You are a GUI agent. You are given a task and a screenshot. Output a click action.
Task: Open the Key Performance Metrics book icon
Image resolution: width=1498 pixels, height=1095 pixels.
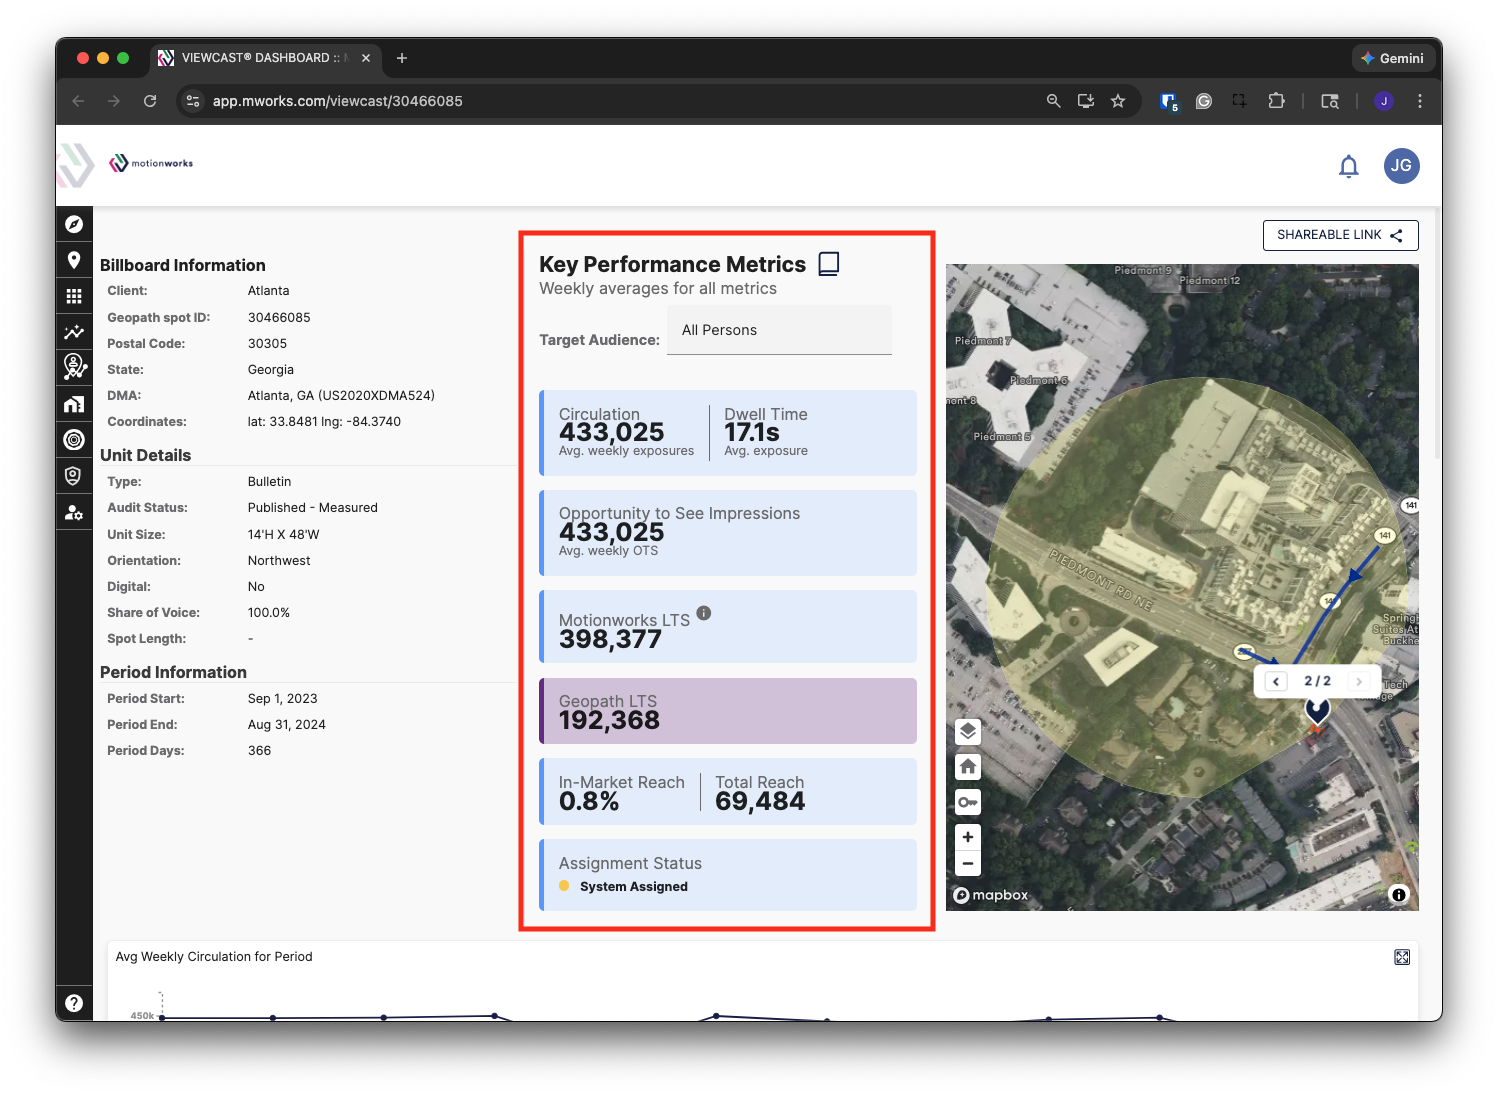tap(829, 264)
